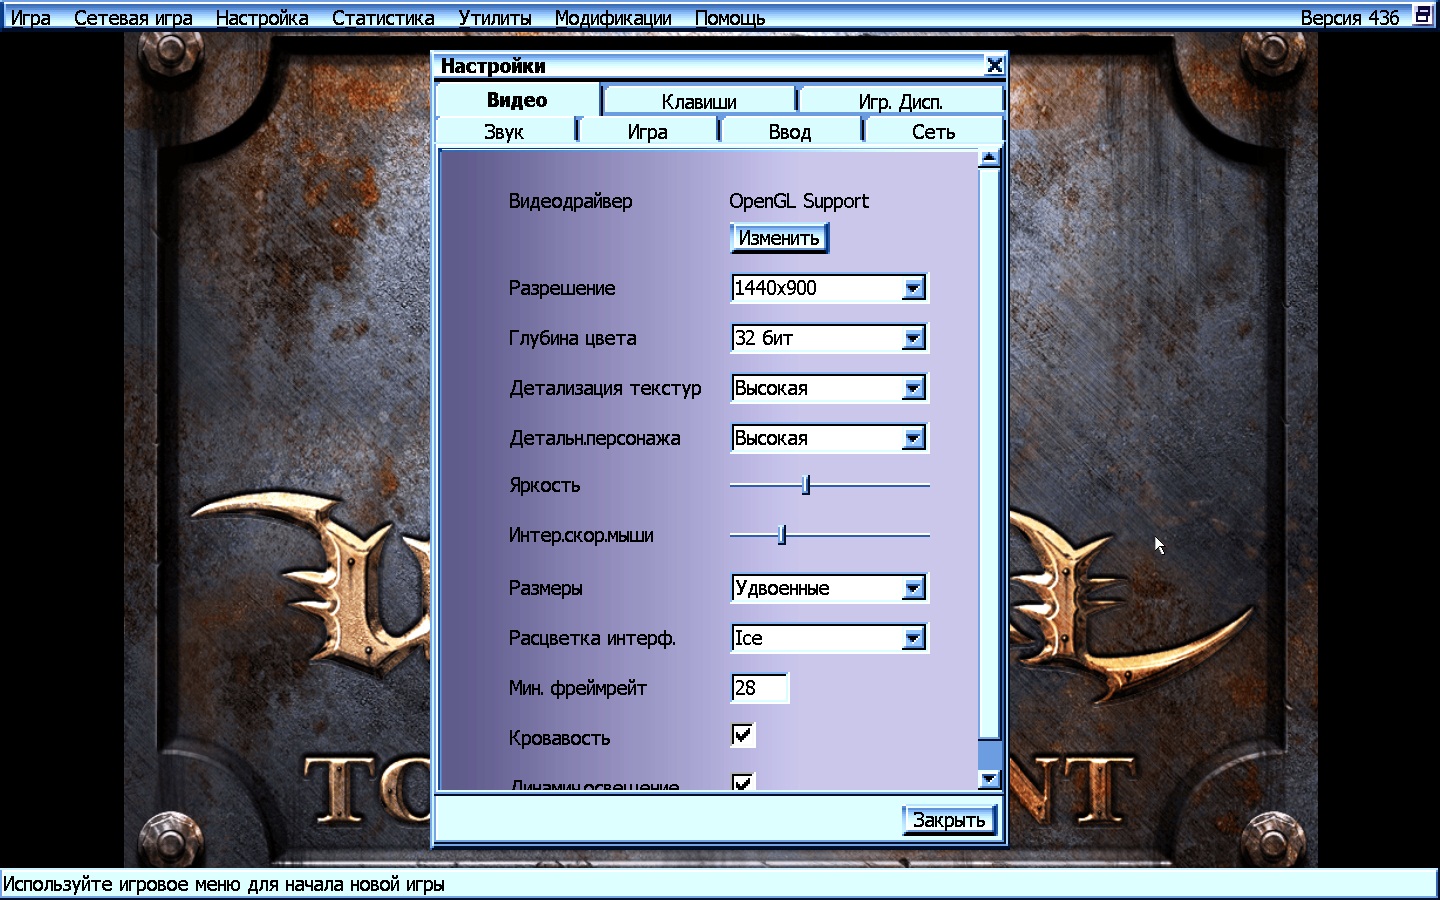Click the Видеодрайвер label

coord(570,201)
